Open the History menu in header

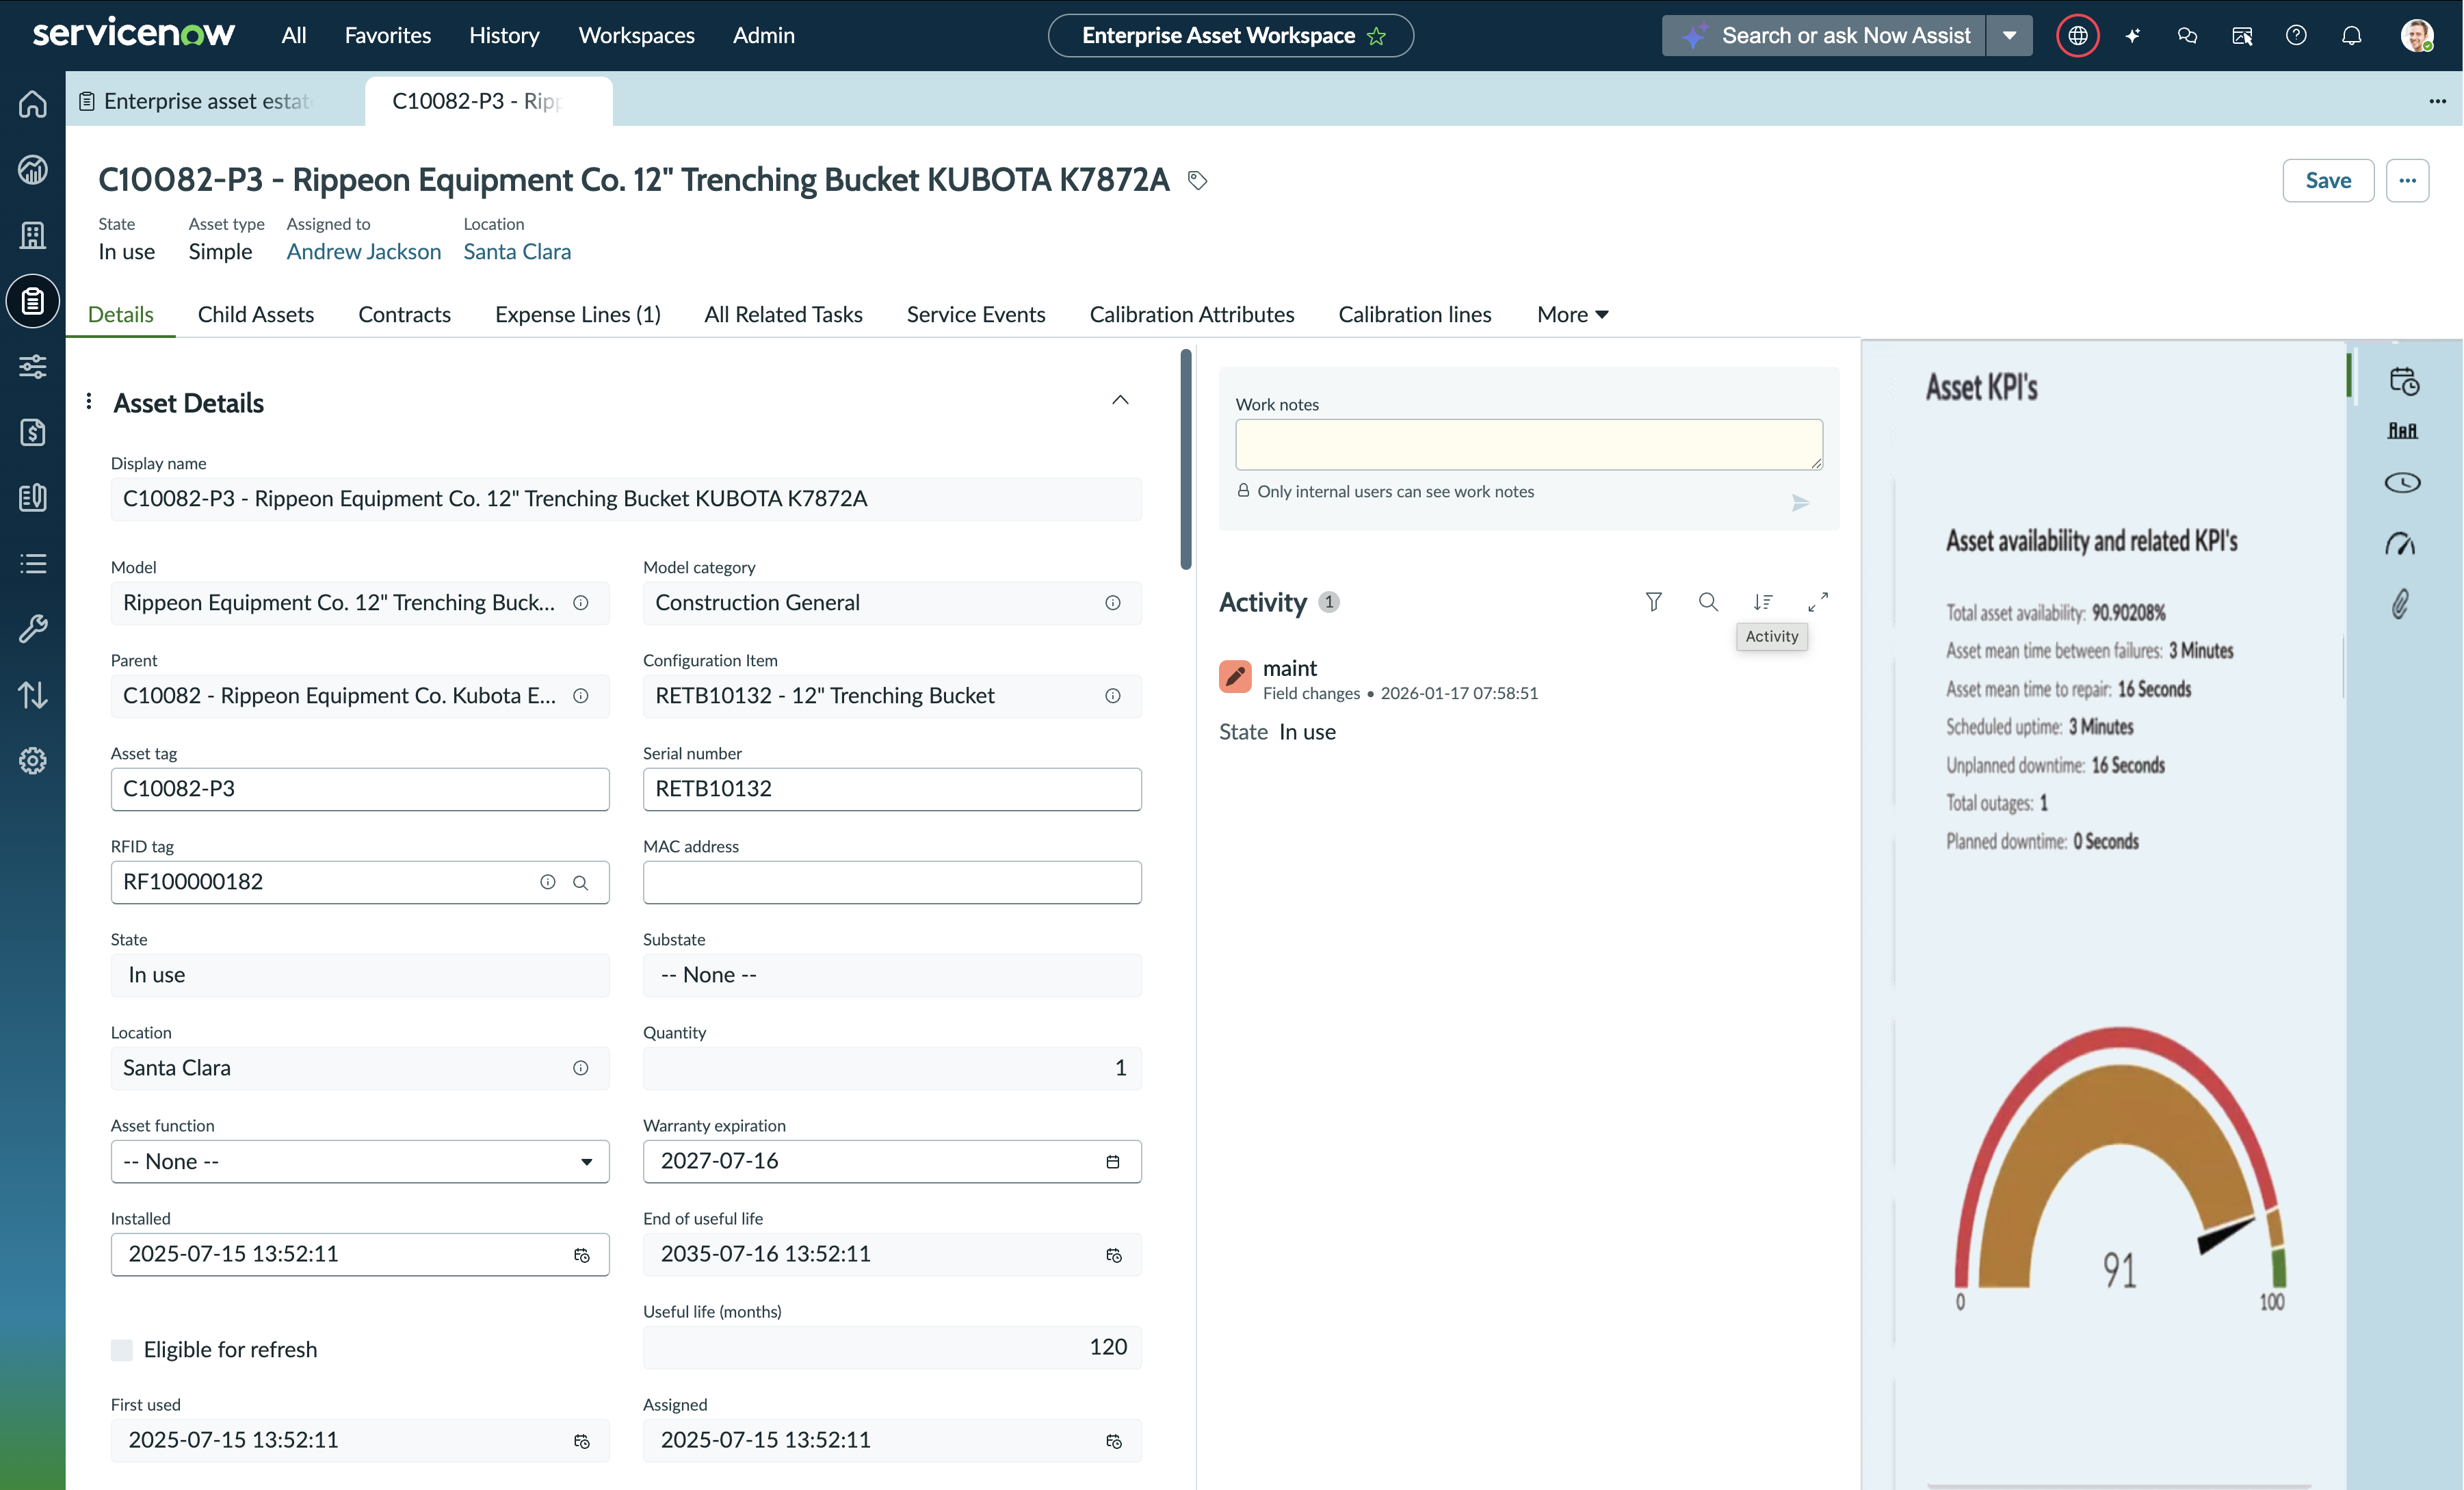coord(504,36)
